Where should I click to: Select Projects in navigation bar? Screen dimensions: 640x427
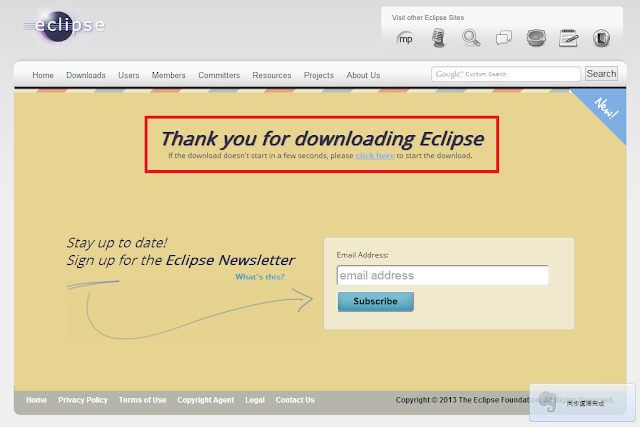click(x=319, y=75)
